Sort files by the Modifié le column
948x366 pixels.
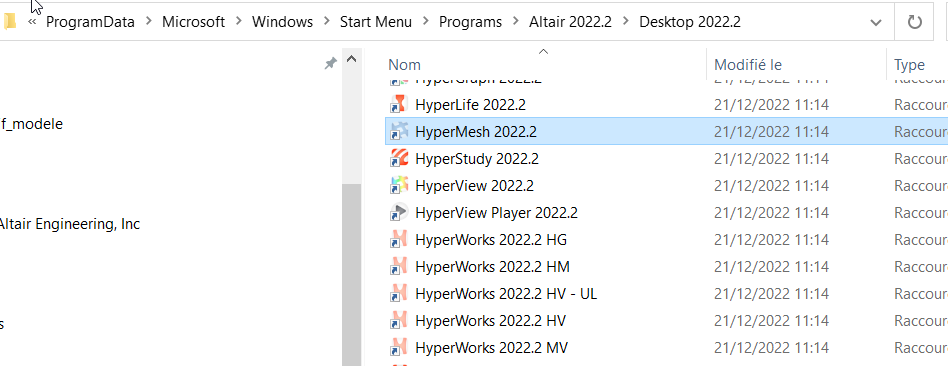tap(748, 64)
